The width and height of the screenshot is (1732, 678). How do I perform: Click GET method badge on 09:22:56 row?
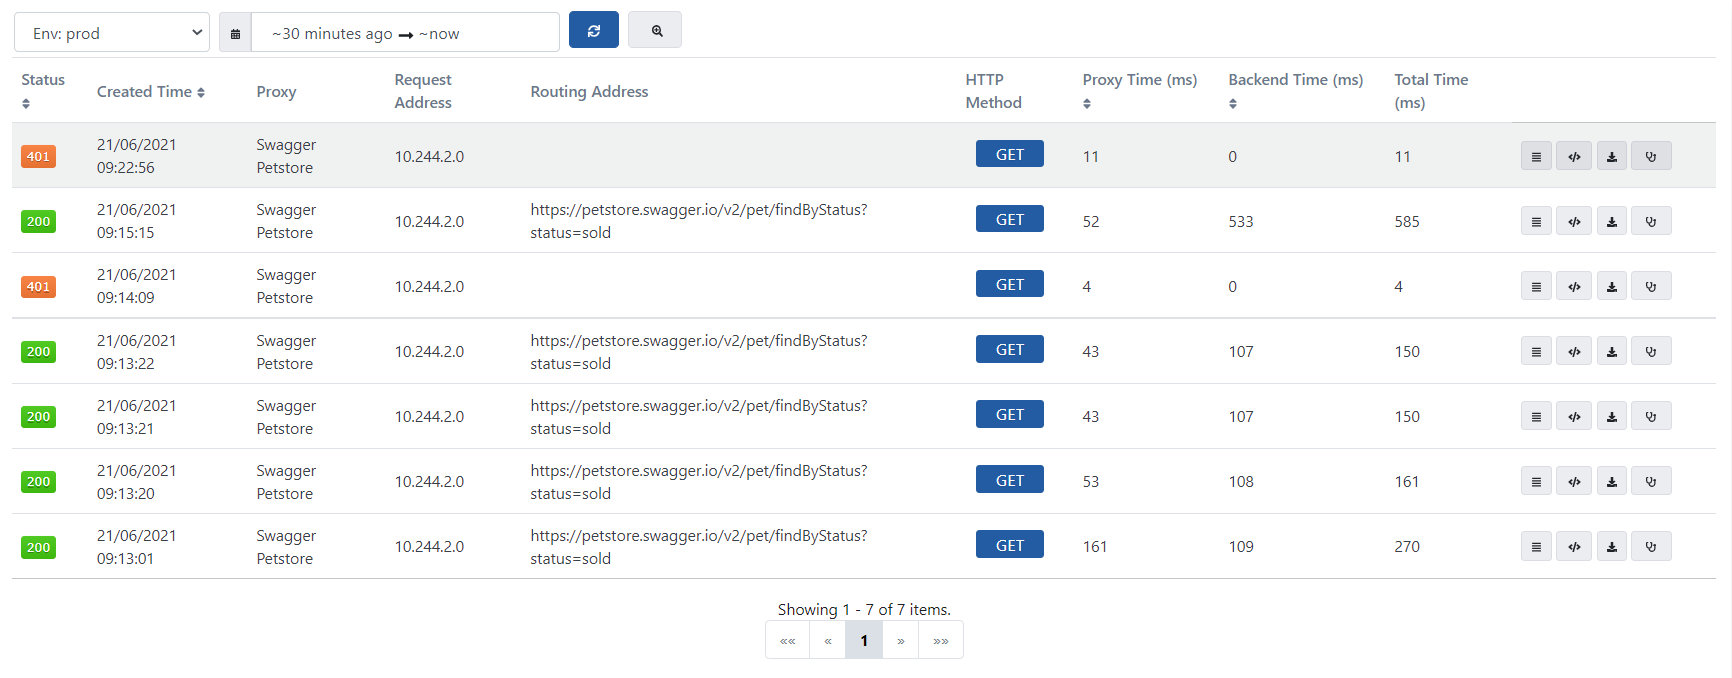point(1010,154)
